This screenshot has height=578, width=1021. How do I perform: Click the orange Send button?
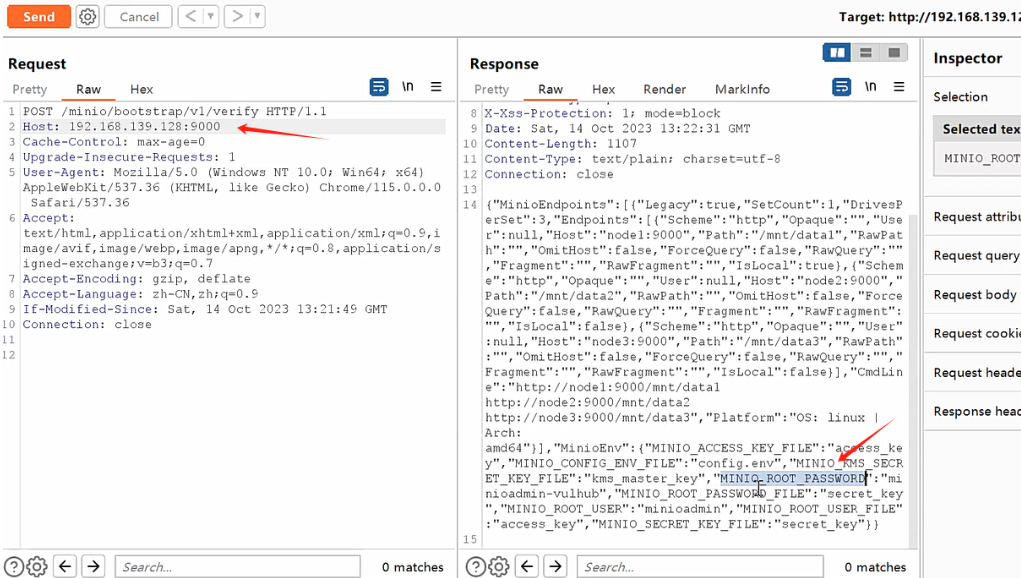[38, 16]
